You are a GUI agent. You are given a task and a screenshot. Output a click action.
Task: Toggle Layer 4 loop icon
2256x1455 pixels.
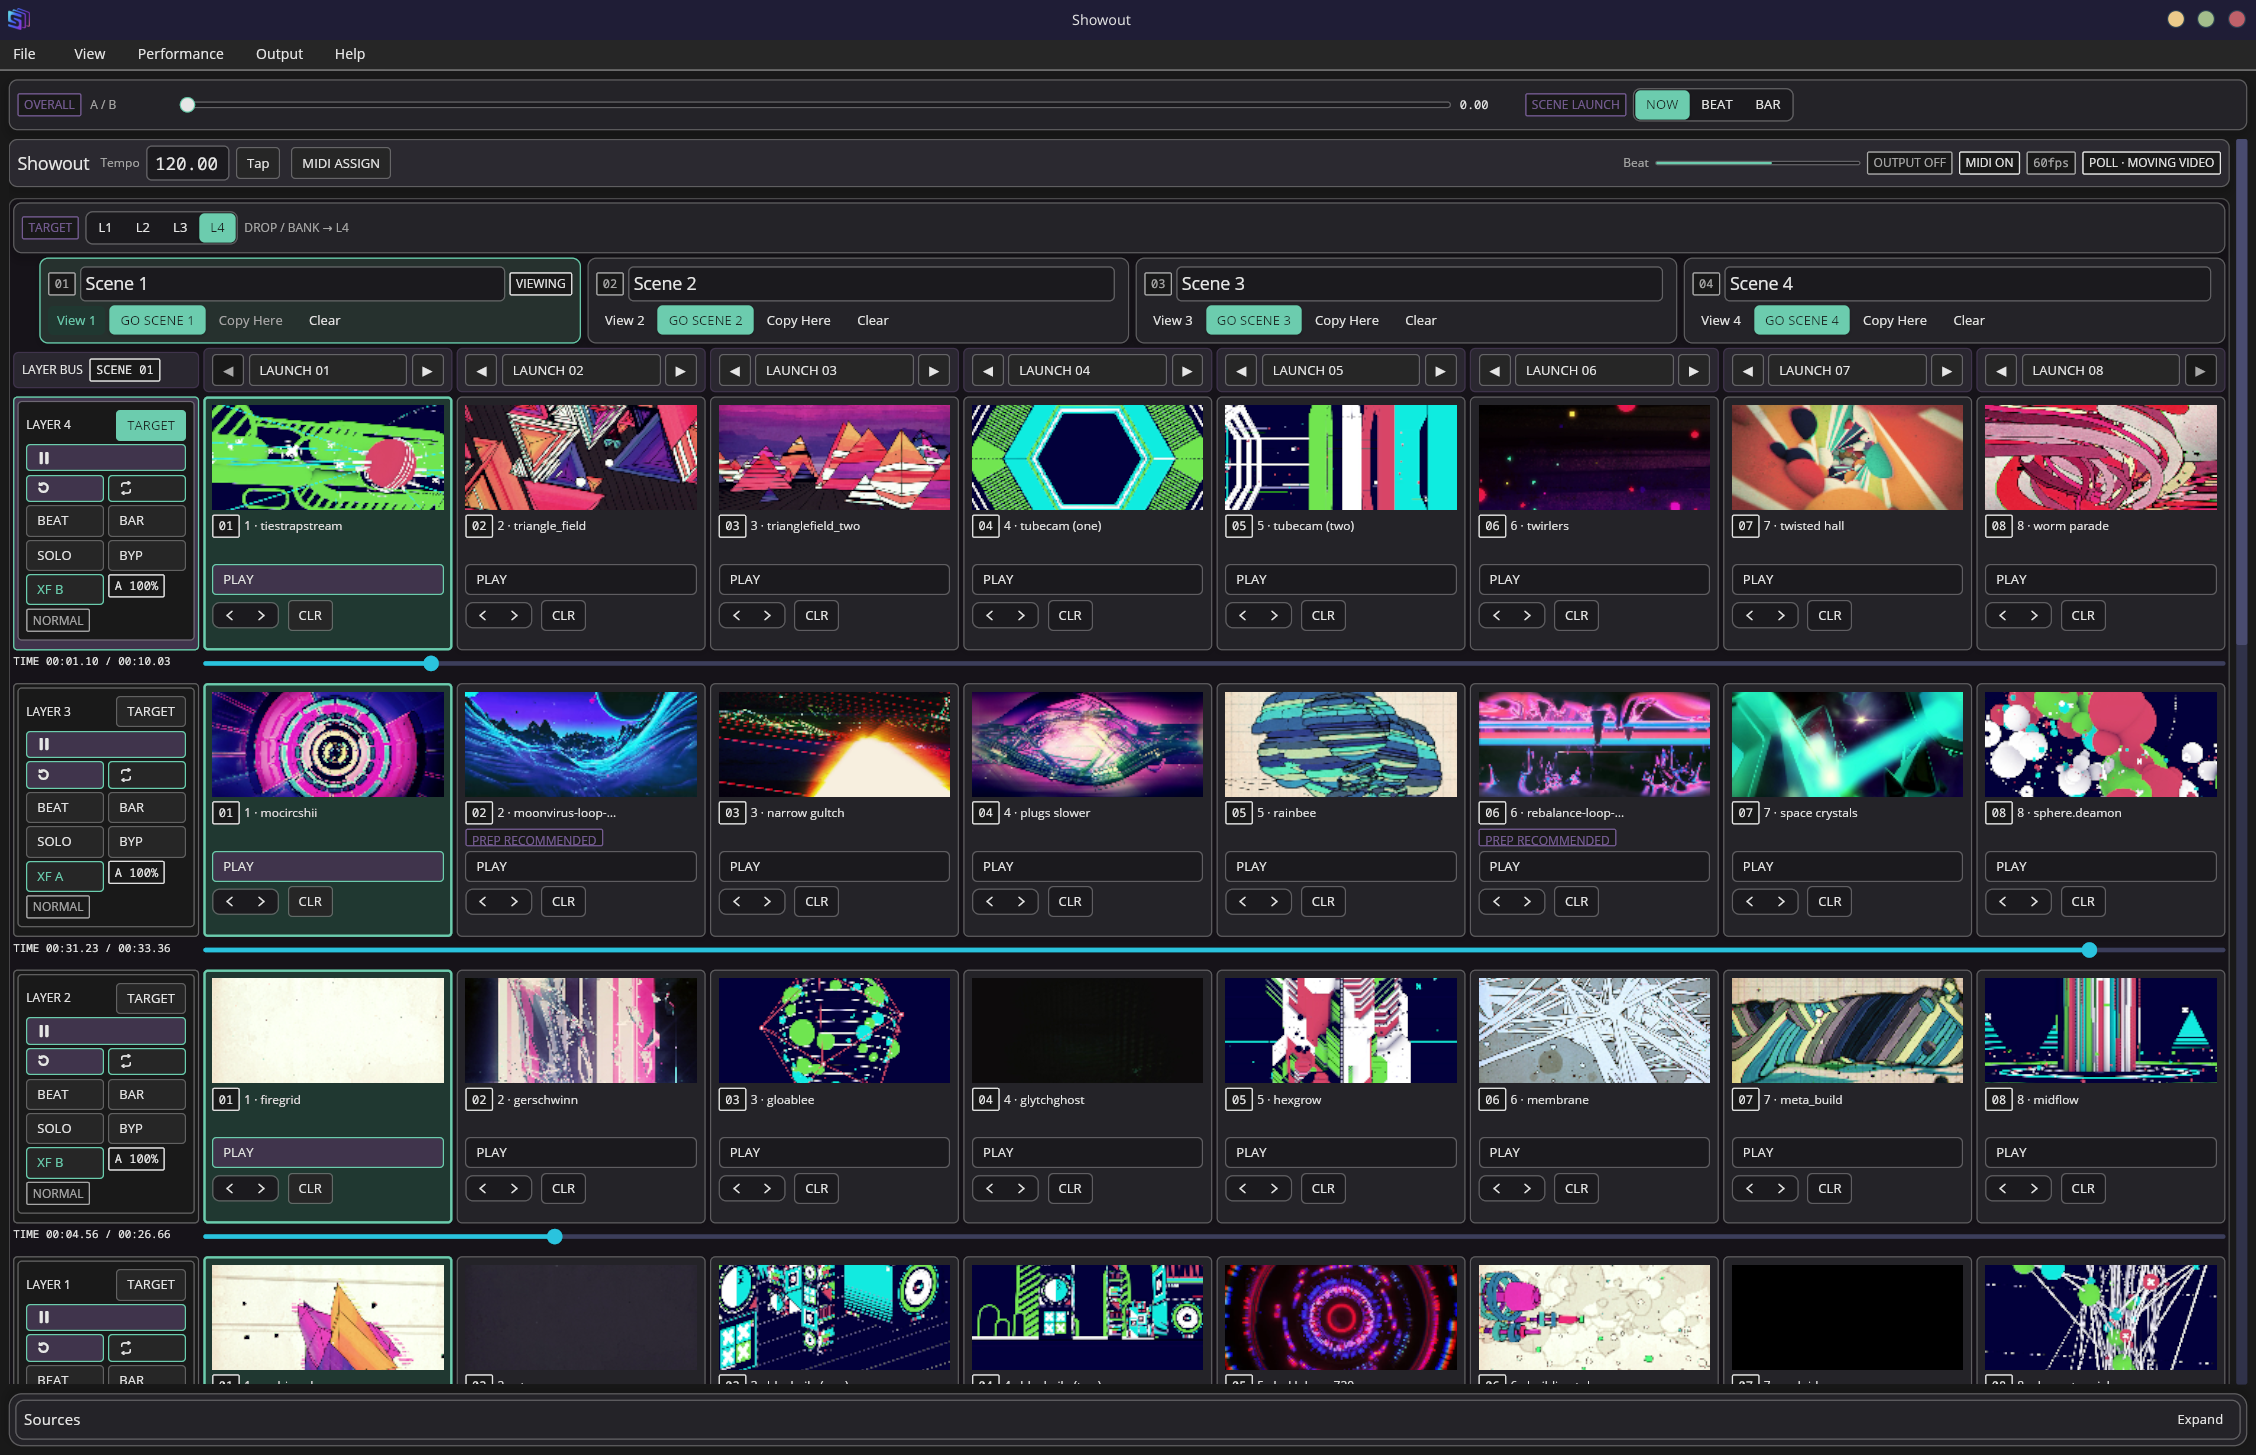click(x=146, y=489)
